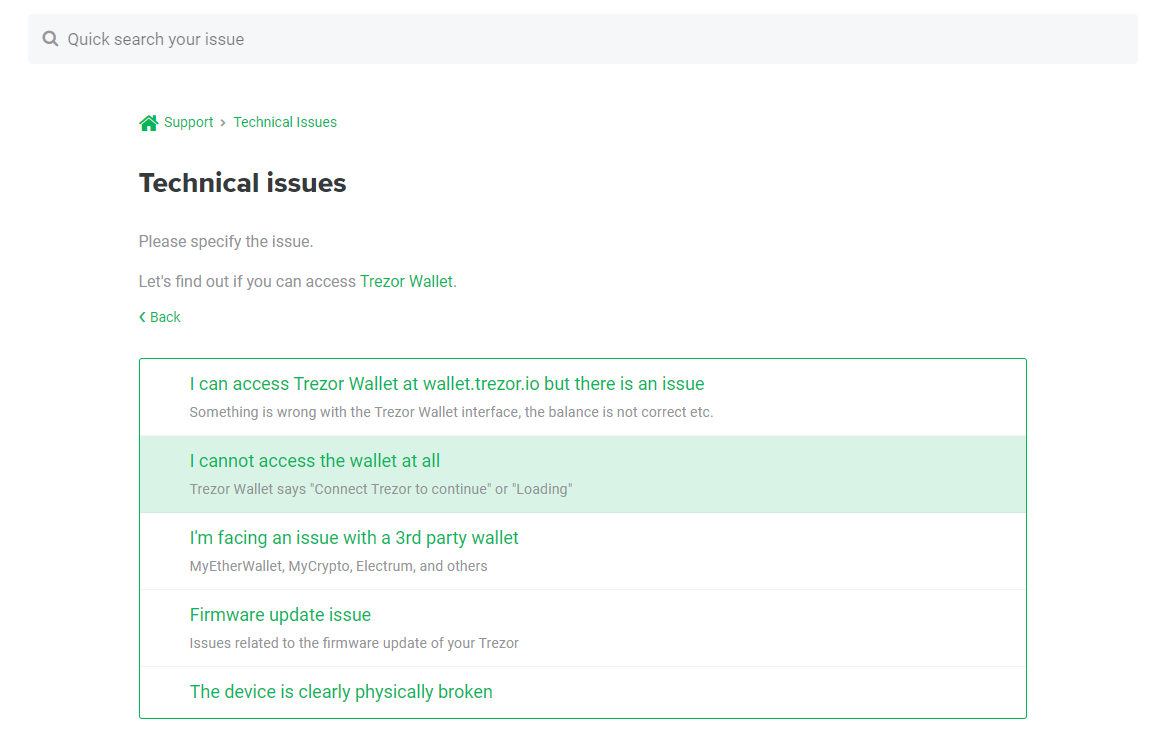
Task: Select "The device is clearly physically broken"
Action: pyautogui.click(x=341, y=692)
